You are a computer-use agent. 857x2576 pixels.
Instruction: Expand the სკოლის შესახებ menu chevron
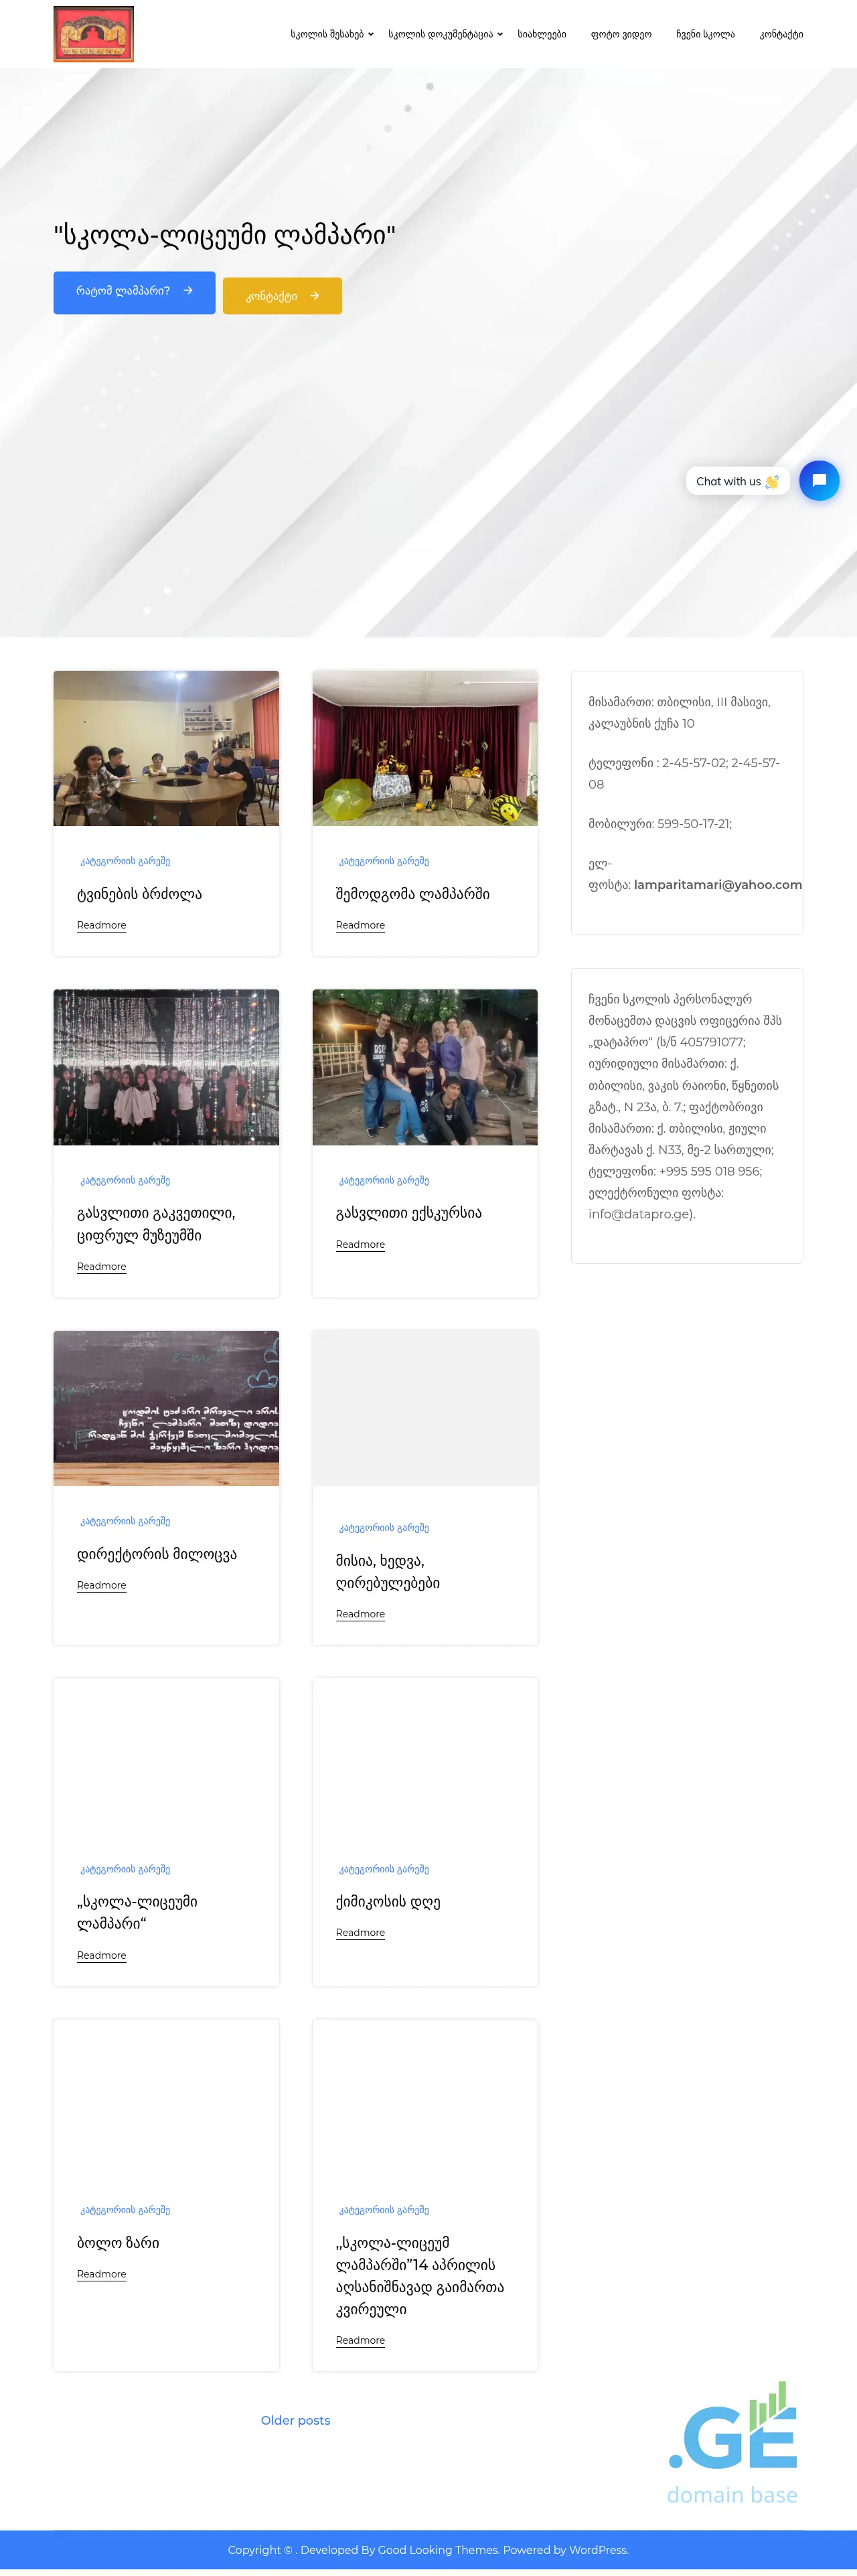(371, 34)
